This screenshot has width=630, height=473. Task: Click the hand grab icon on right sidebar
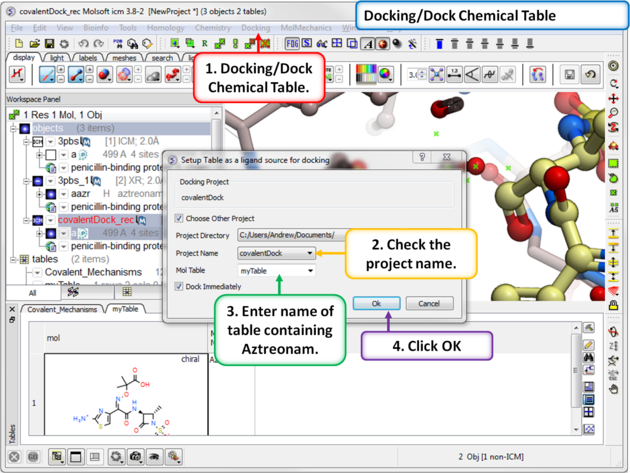coord(613,389)
